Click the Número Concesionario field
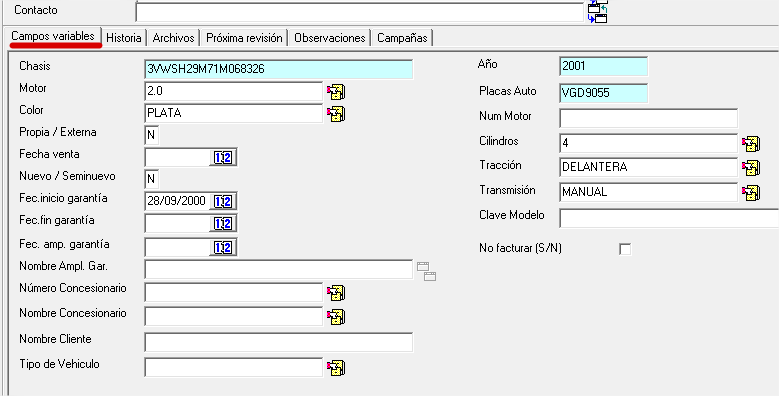Viewport: 779px width, 396px height. 234,293
